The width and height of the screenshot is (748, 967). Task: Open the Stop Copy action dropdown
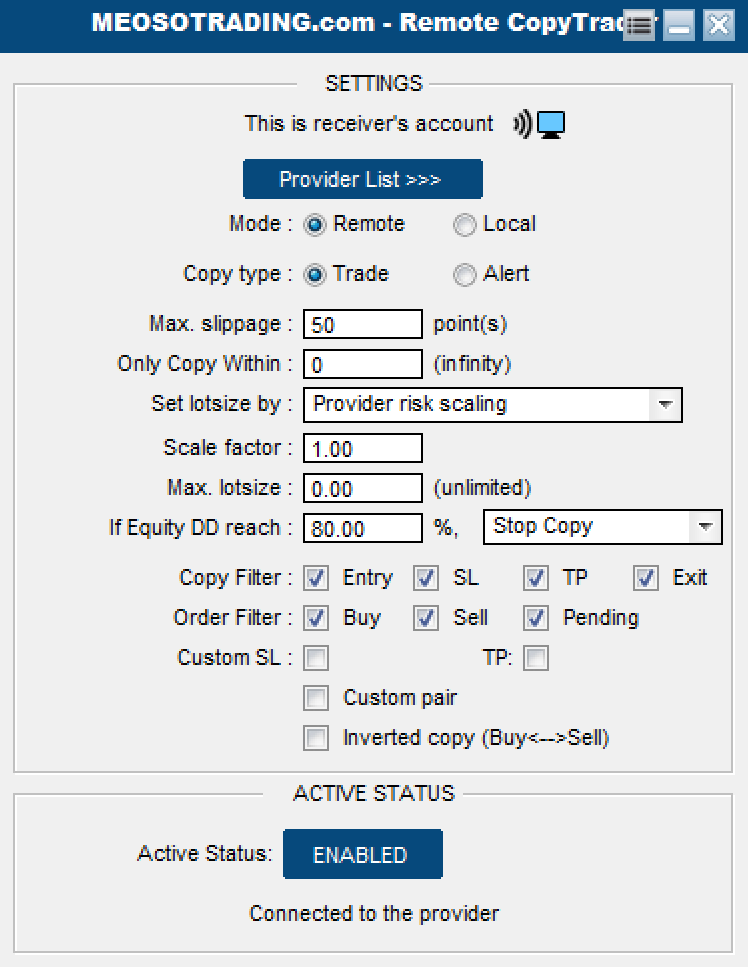[x=705, y=527]
